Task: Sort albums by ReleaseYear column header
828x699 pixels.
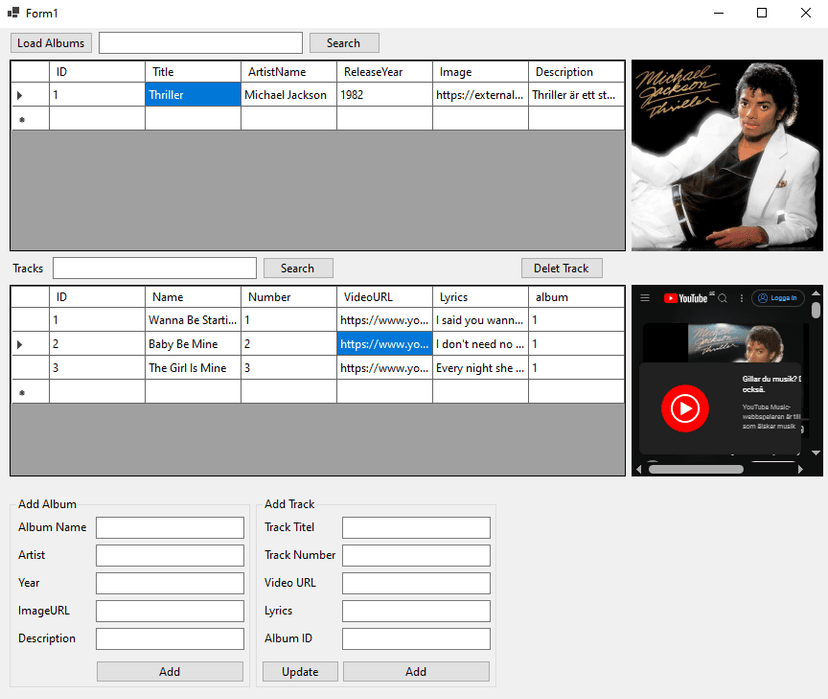Action: tap(384, 72)
